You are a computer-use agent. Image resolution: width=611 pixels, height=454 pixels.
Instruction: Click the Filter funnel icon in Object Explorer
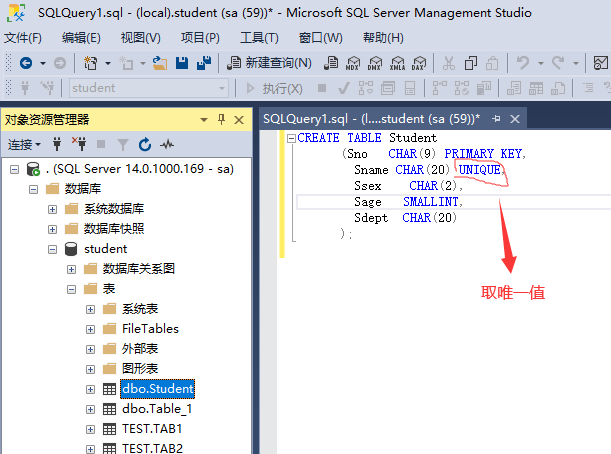[123, 145]
